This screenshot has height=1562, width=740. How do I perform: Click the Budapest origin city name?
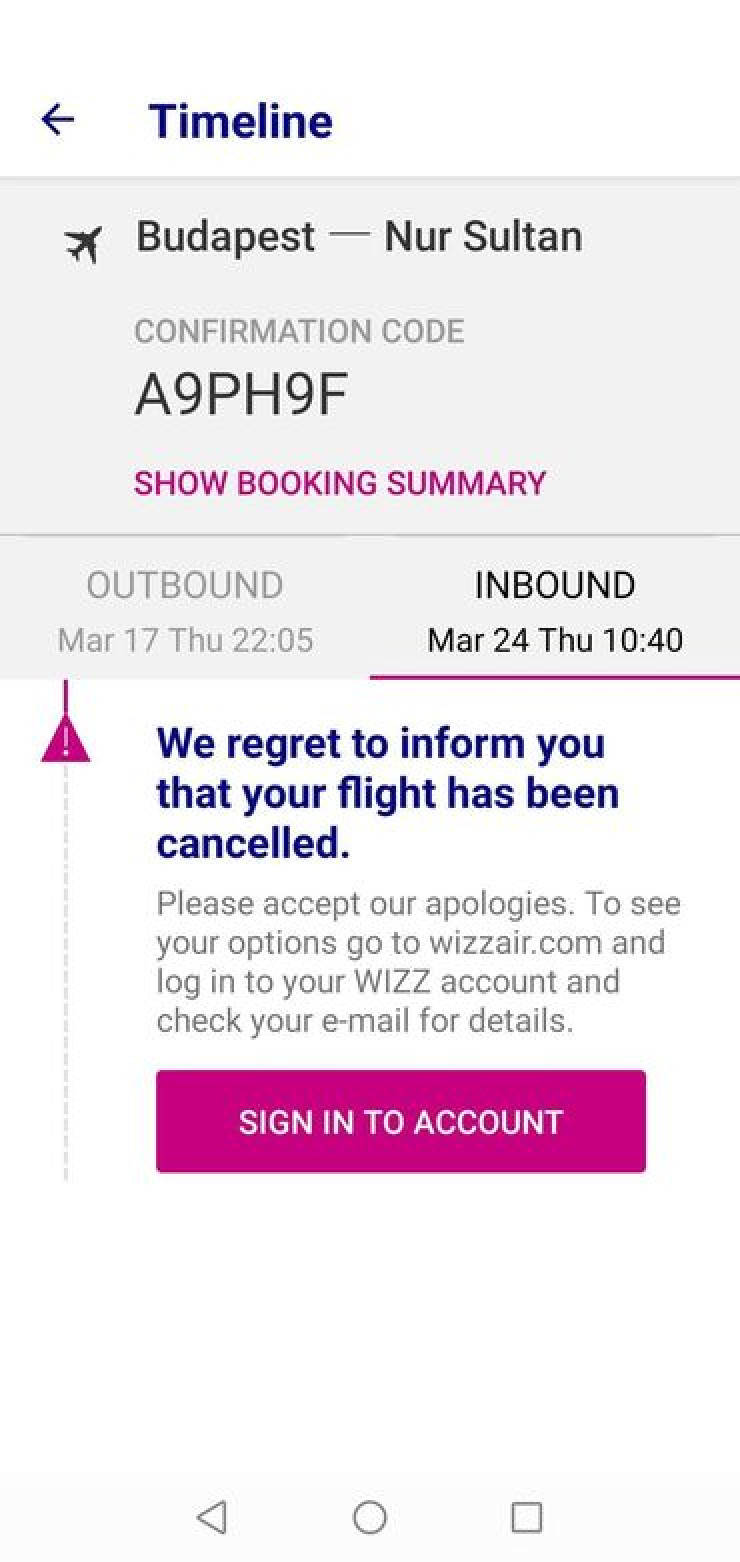click(x=226, y=237)
